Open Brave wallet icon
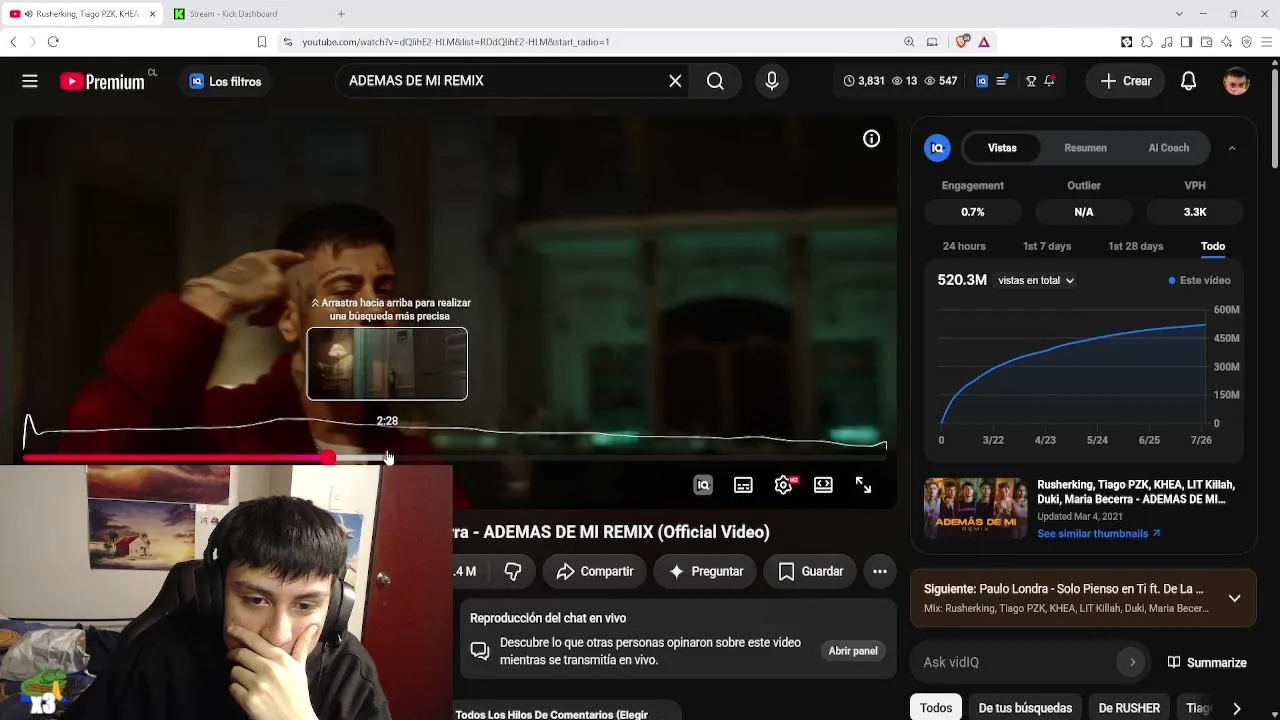The image size is (1280, 720). [x=1206, y=42]
